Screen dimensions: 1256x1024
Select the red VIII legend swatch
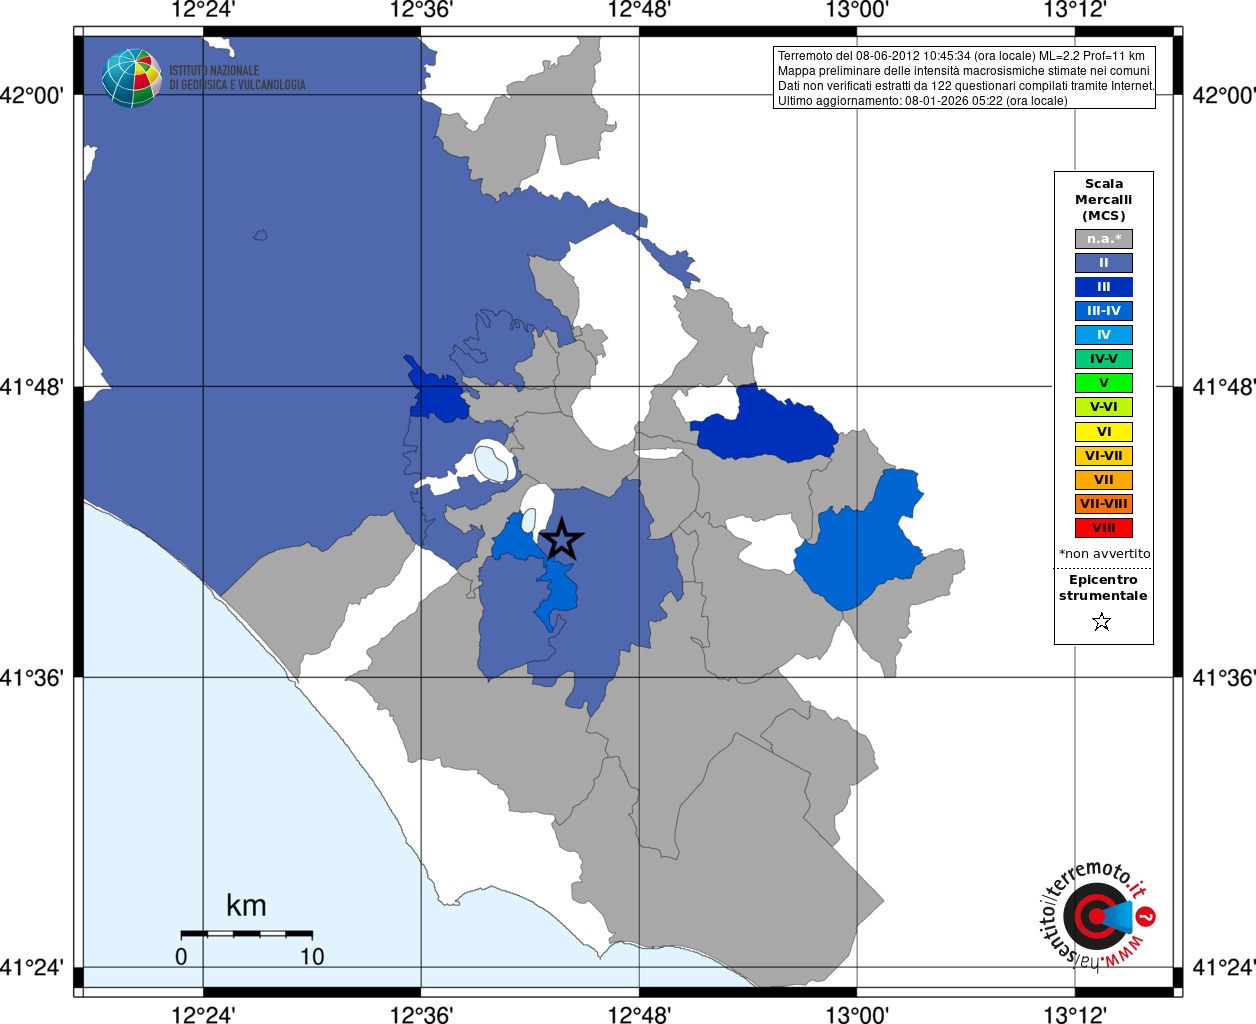coord(1104,528)
